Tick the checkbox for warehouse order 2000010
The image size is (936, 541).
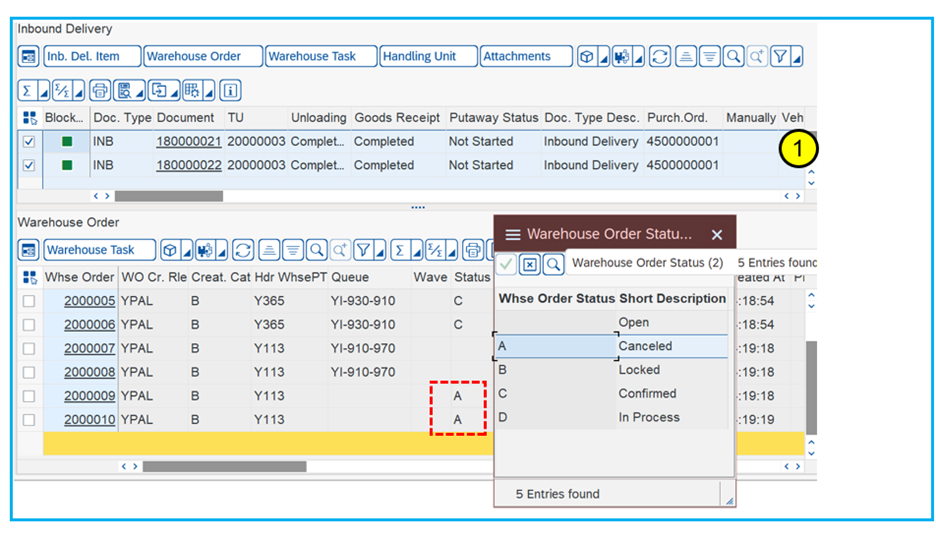coord(29,420)
